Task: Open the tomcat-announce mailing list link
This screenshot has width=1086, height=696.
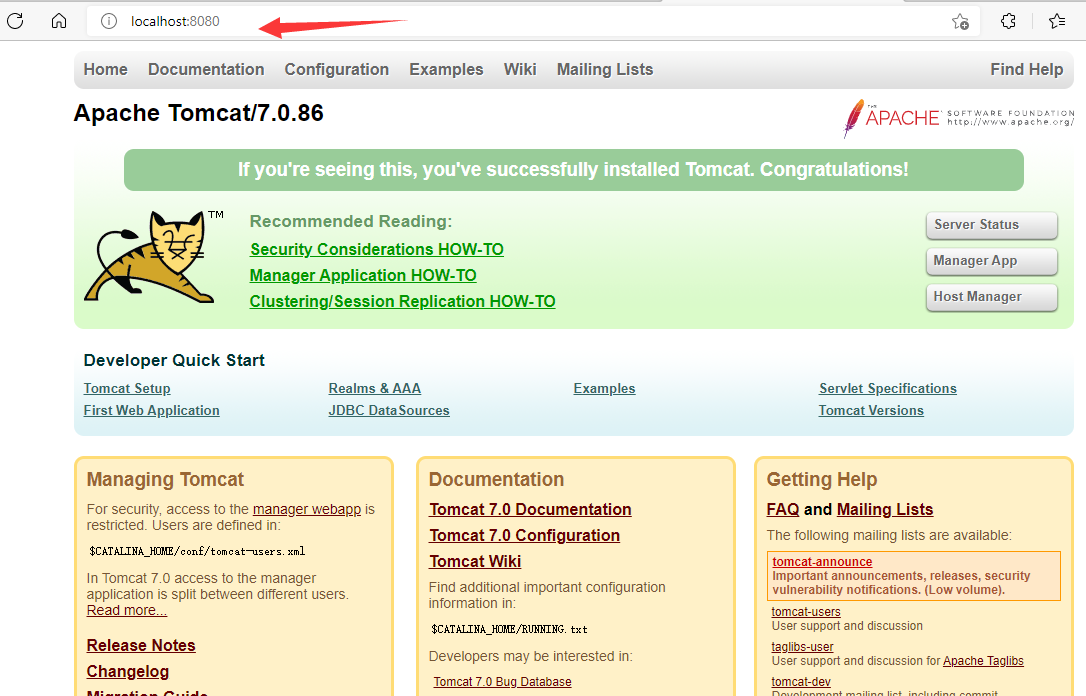Action: point(822,562)
